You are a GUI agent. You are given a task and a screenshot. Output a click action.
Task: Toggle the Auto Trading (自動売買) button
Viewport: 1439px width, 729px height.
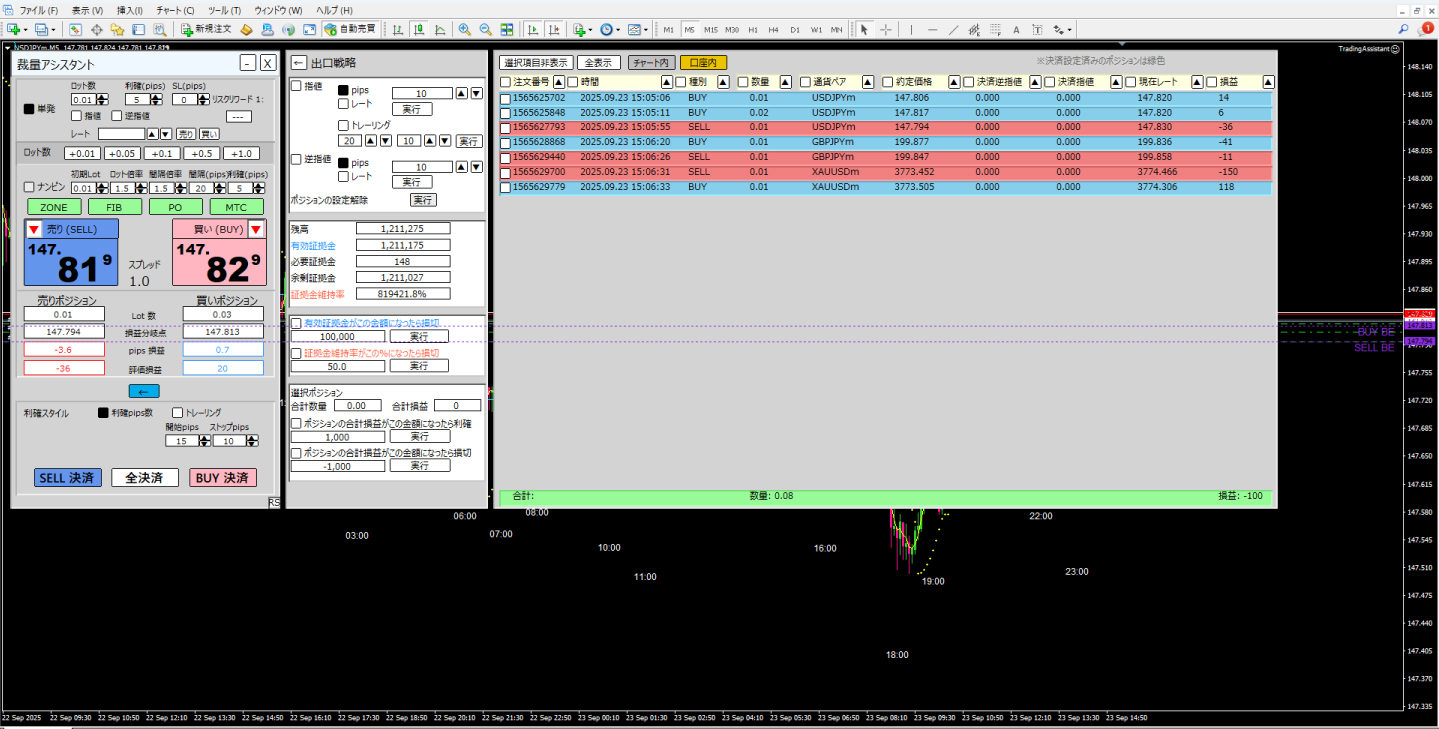(348, 29)
